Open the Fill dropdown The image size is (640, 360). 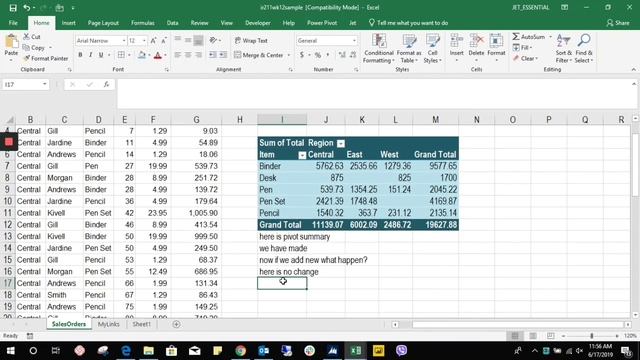point(522,48)
